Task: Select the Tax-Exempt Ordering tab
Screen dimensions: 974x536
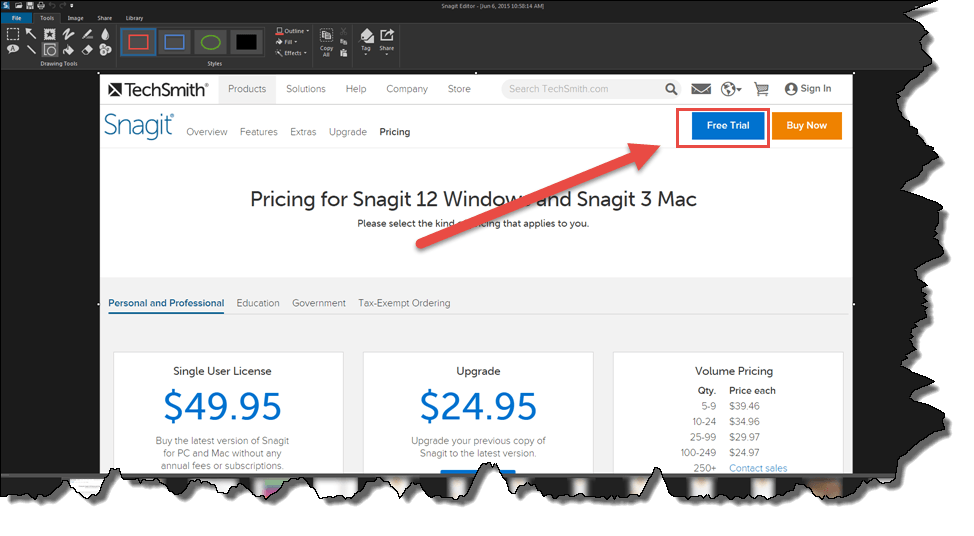Action: tap(404, 303)
